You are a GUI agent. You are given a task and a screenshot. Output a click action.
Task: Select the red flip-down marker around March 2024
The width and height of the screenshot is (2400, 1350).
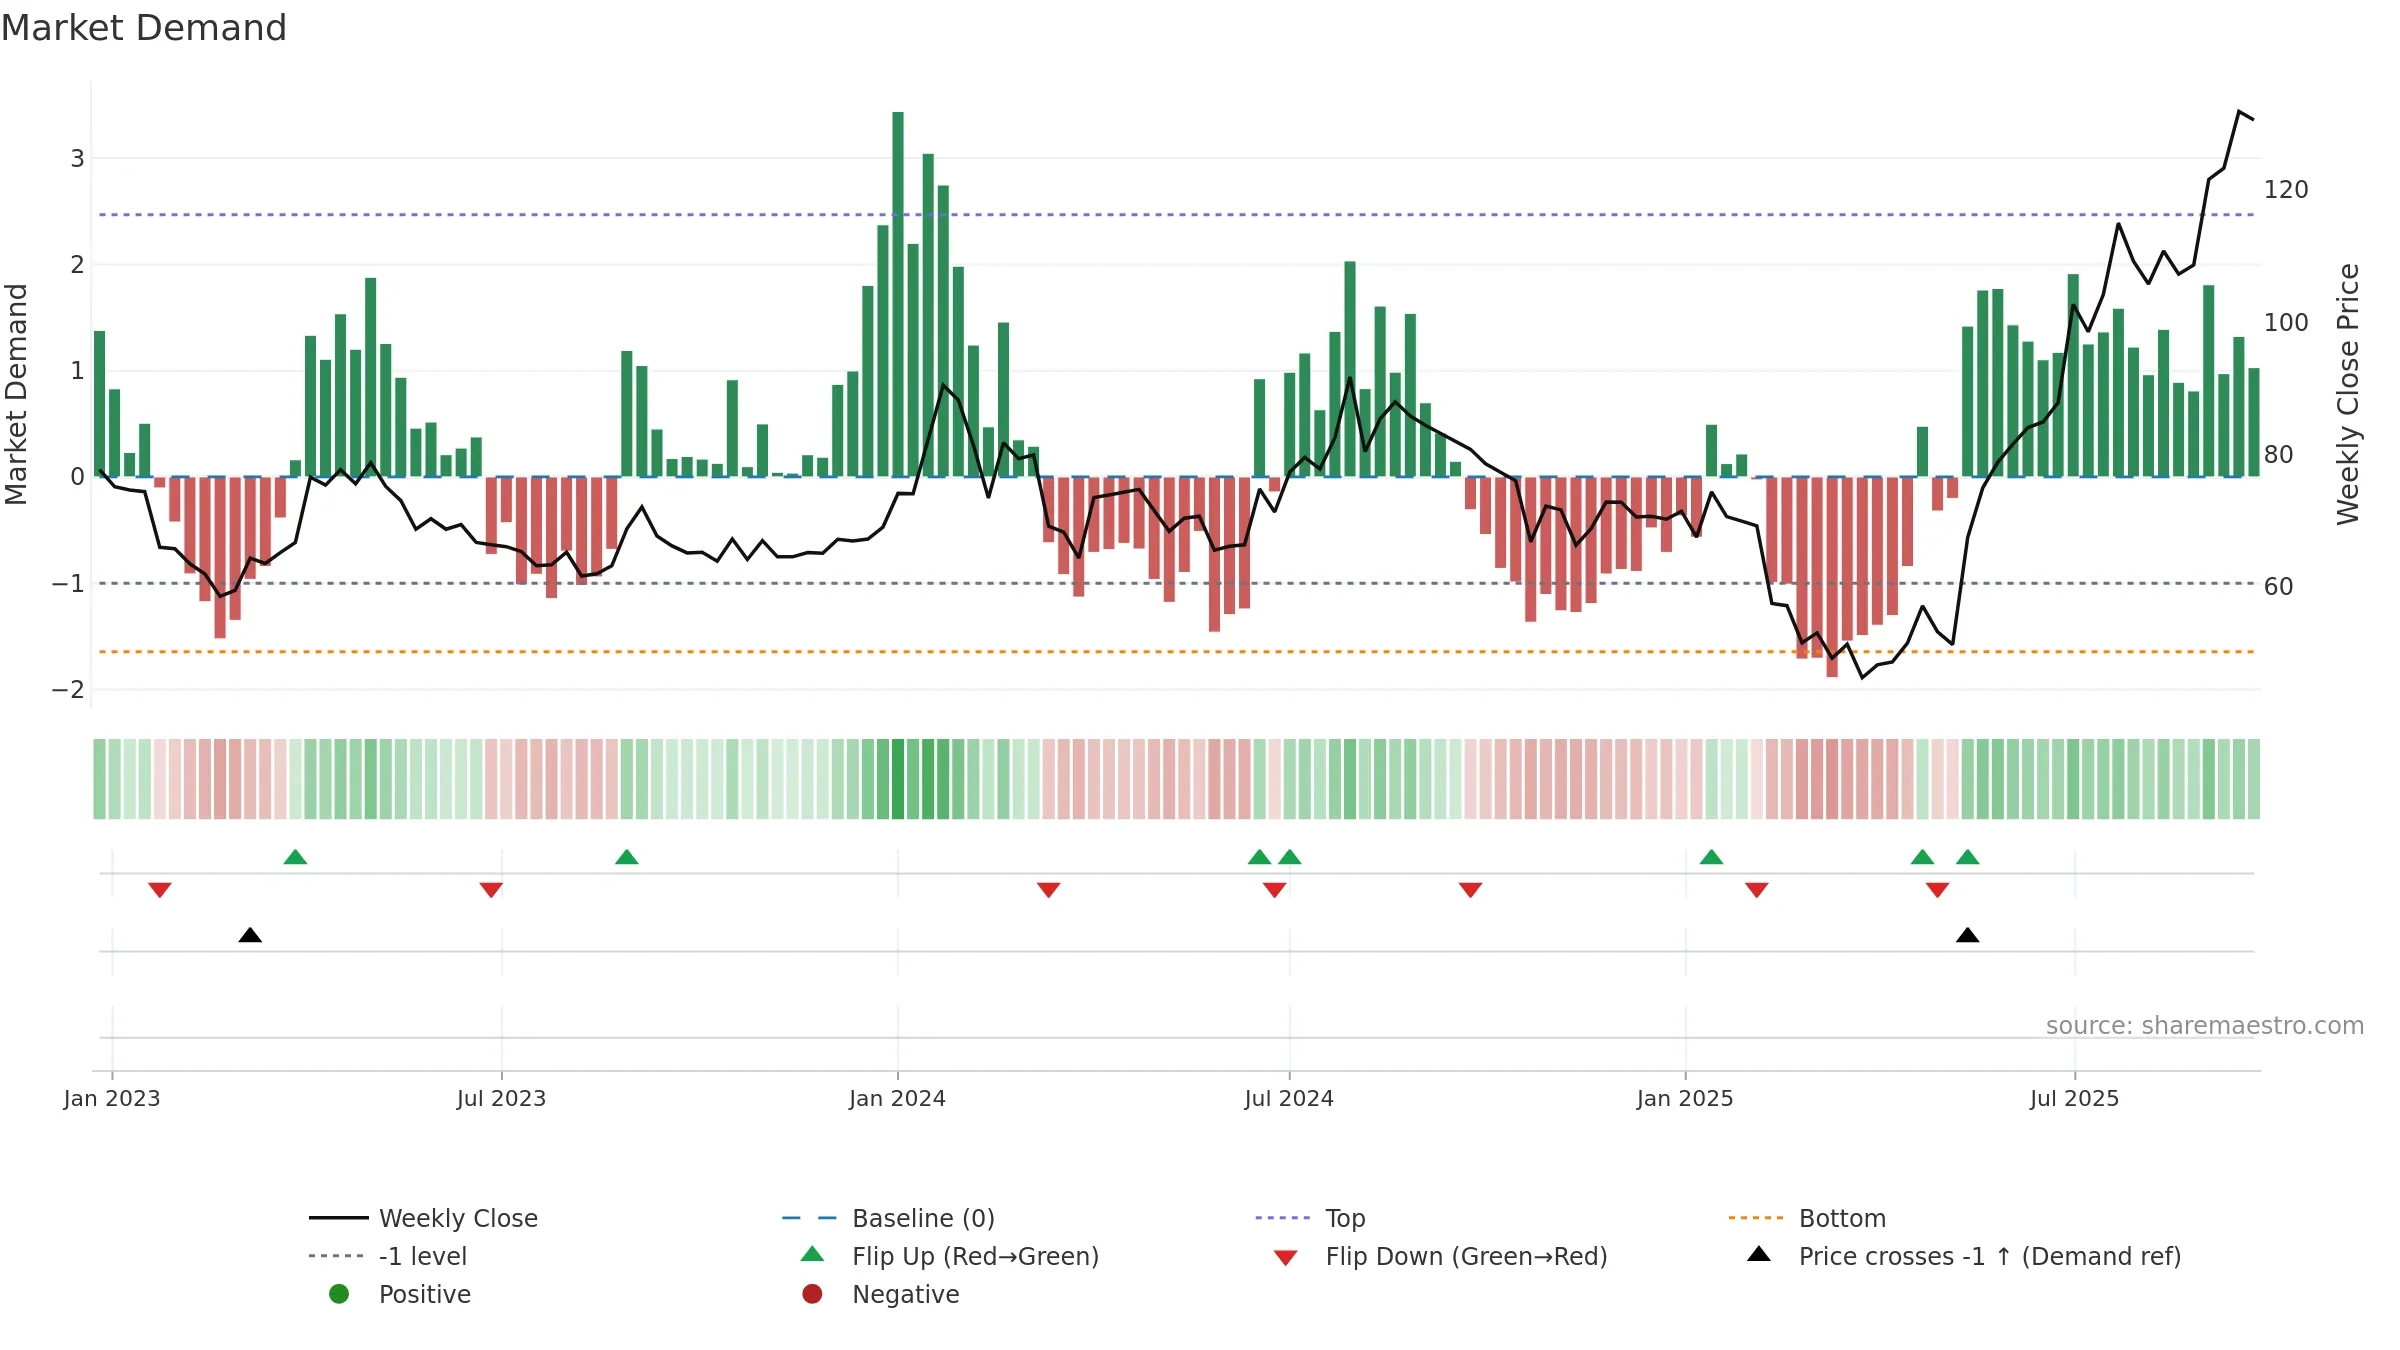pos(1048,890)
